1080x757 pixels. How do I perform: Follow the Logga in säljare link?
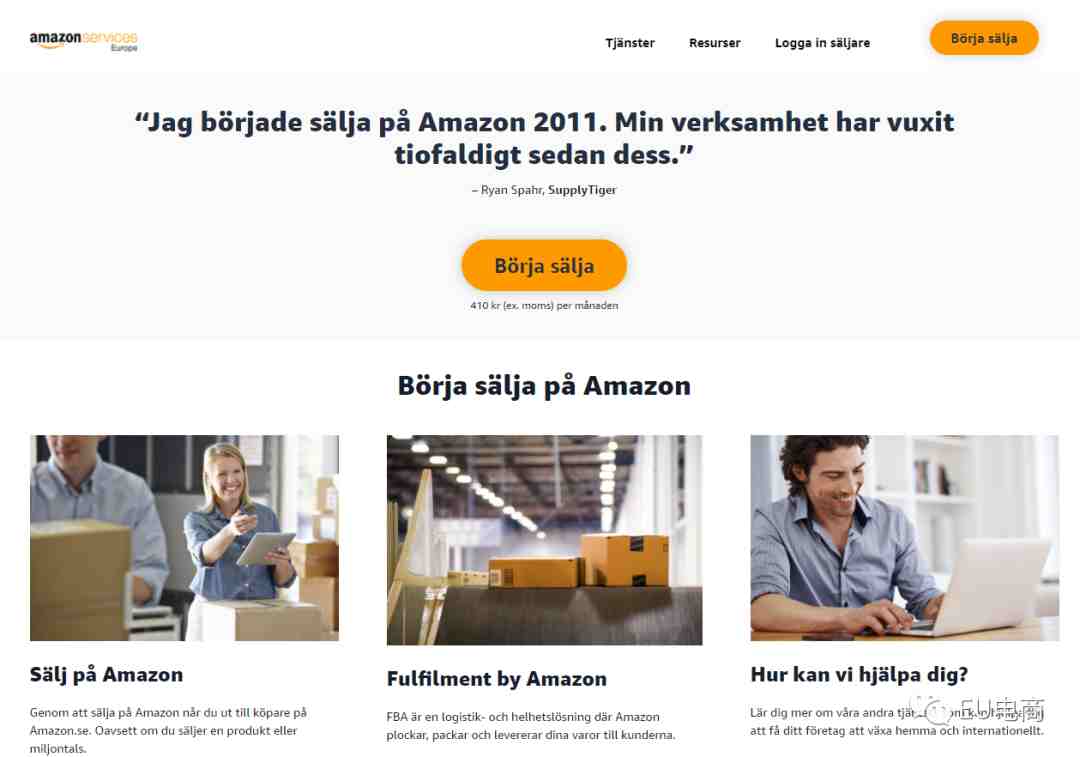[822, 43]
